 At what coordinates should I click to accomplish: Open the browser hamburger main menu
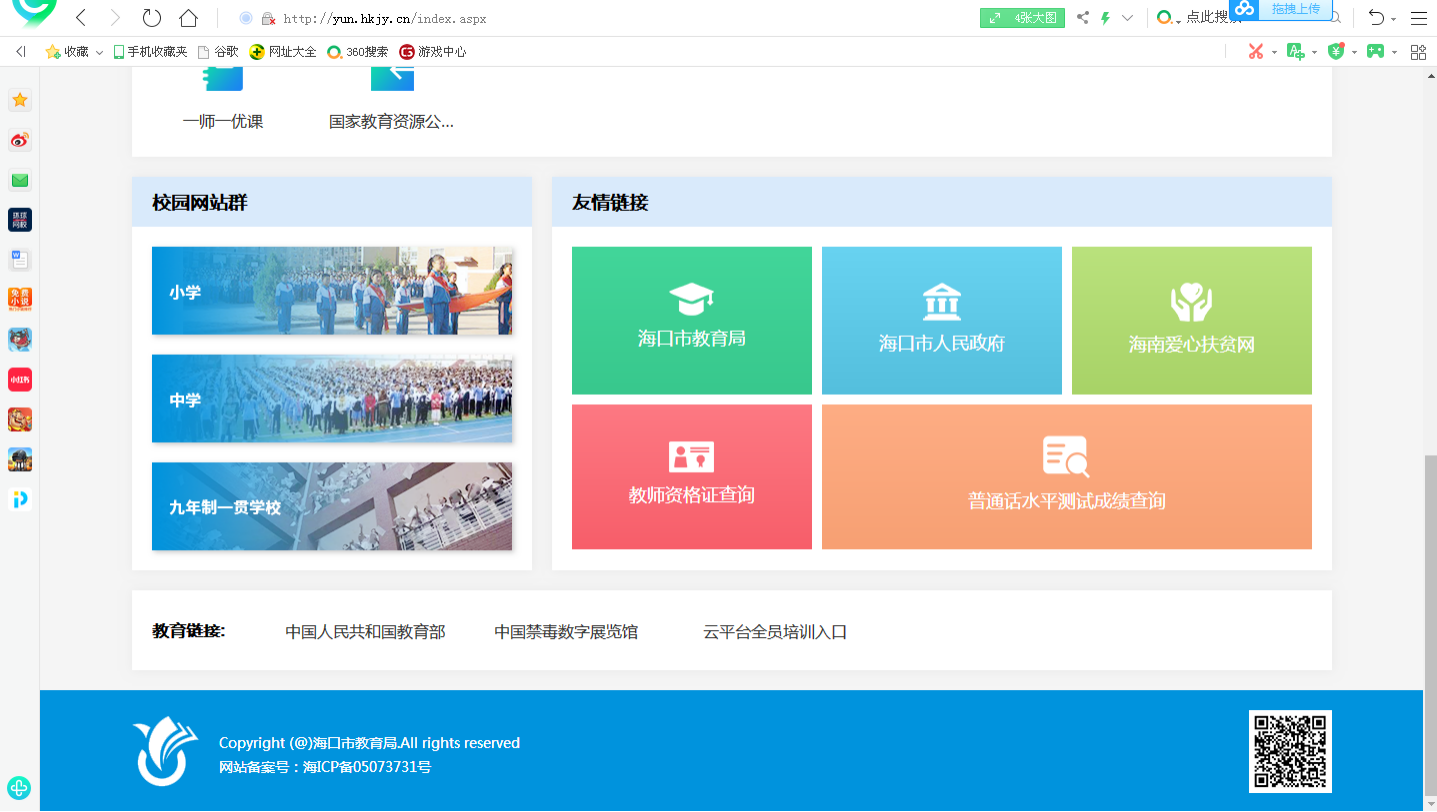pos(1419,18)
